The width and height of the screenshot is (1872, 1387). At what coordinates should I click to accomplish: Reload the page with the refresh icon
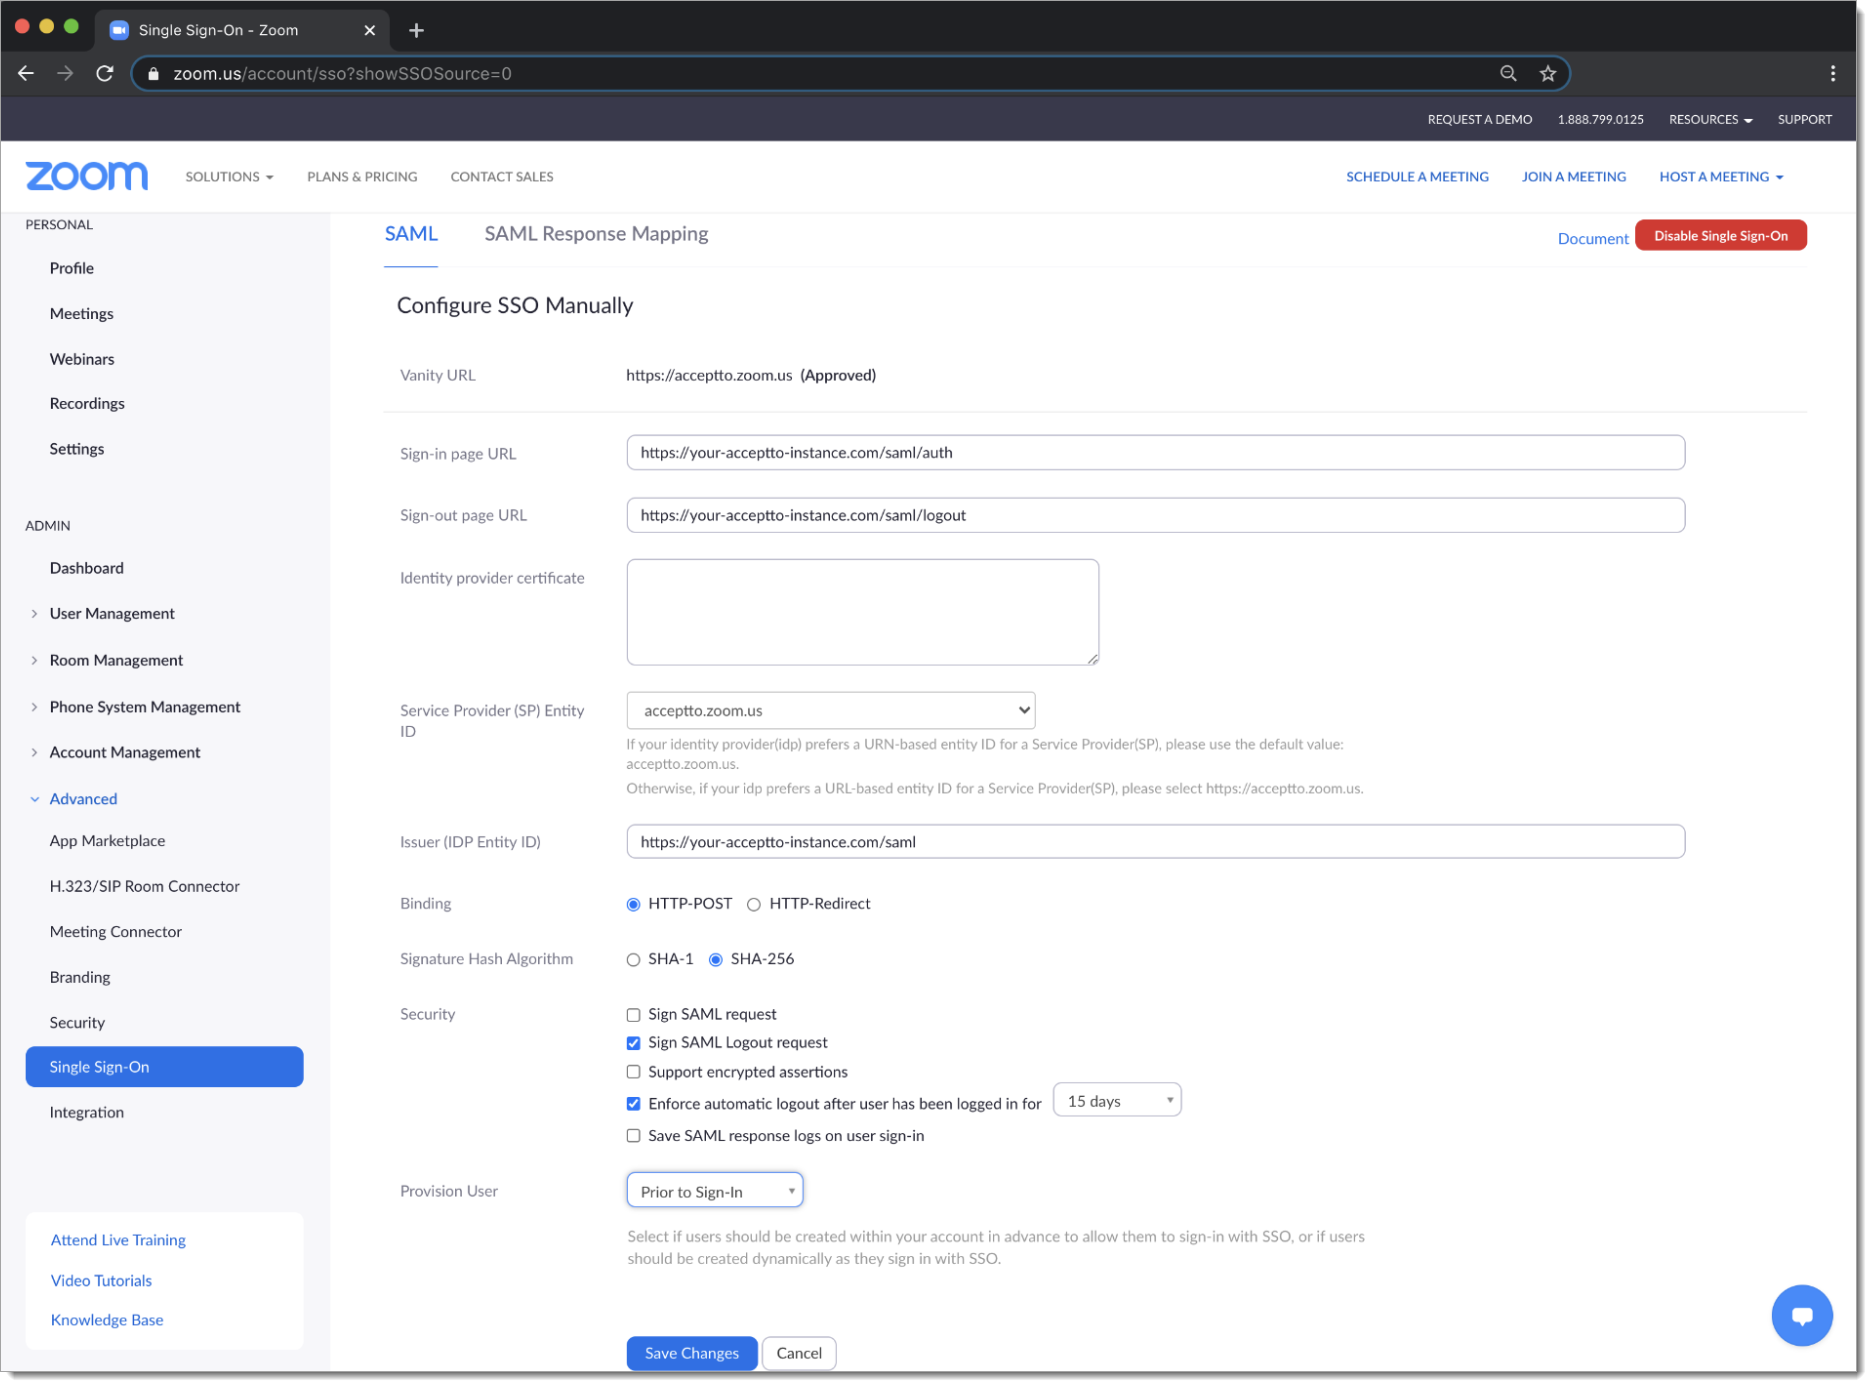pos(105,73)
